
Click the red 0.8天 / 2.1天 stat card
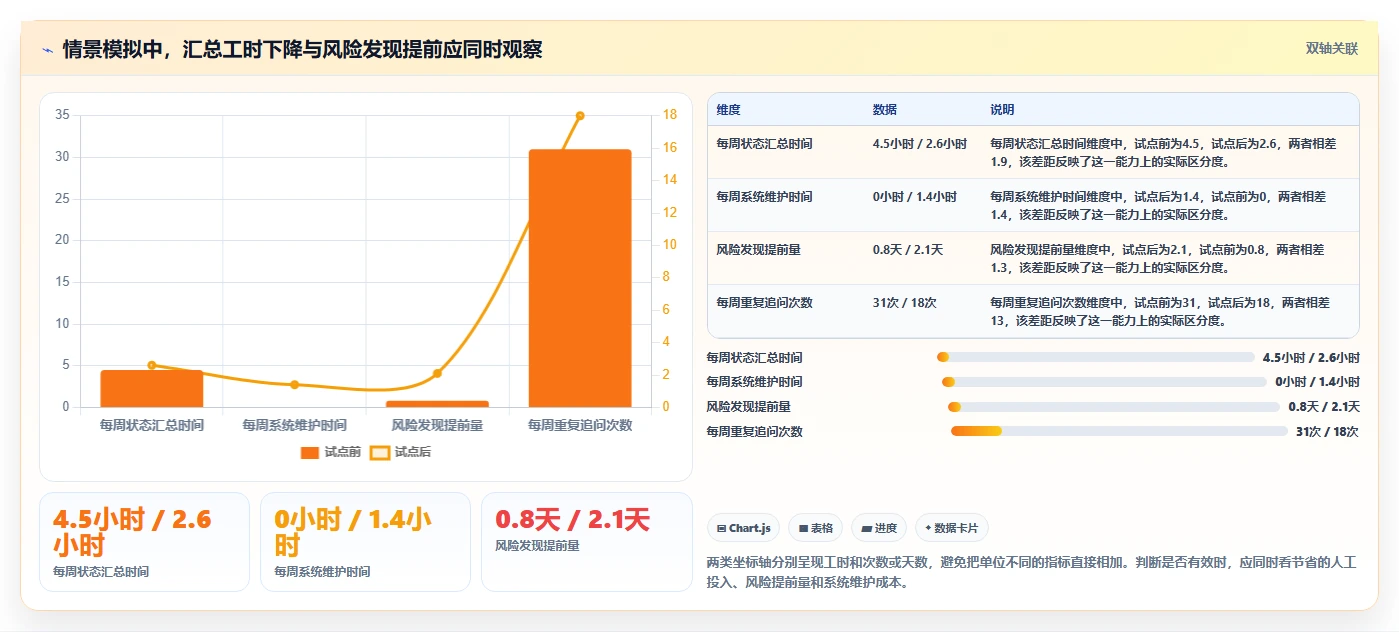(587, 542)
